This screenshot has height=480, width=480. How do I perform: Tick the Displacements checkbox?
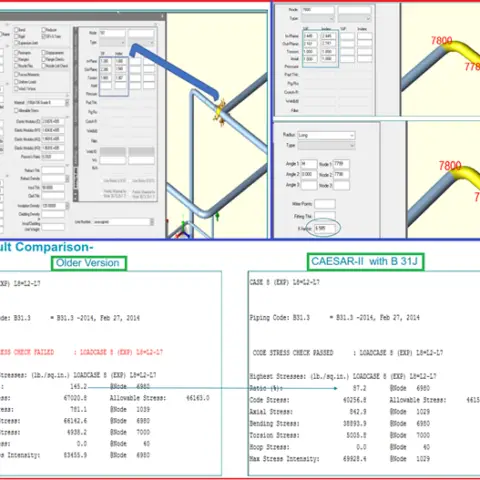point(43,53)
